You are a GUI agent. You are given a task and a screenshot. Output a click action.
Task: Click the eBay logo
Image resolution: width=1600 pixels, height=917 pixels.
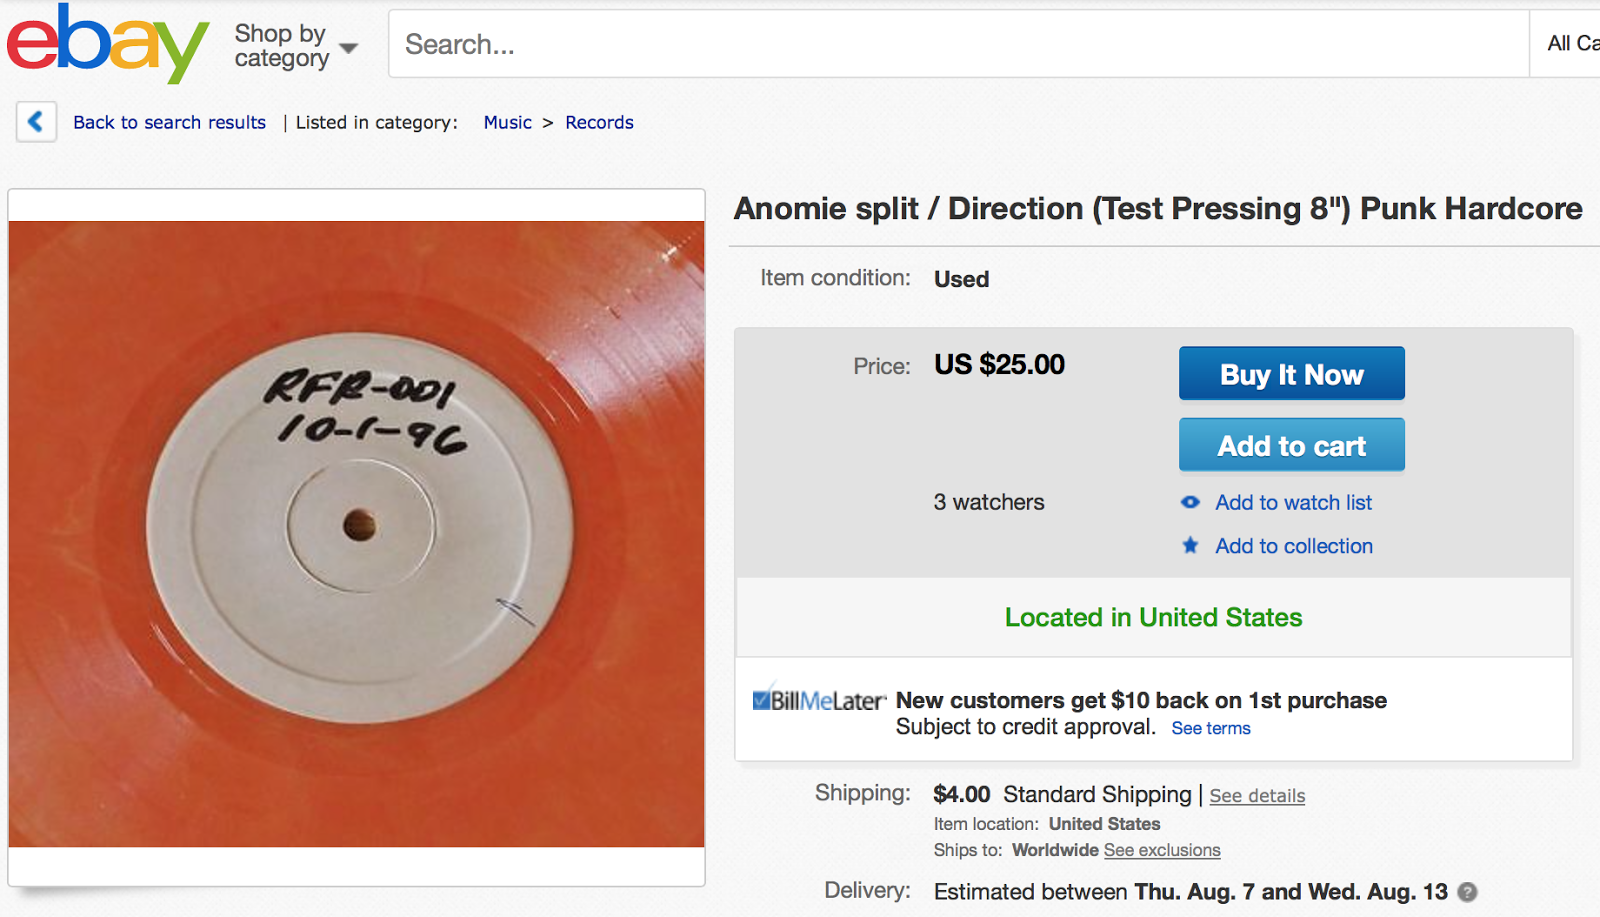click(x=107, y=44)
